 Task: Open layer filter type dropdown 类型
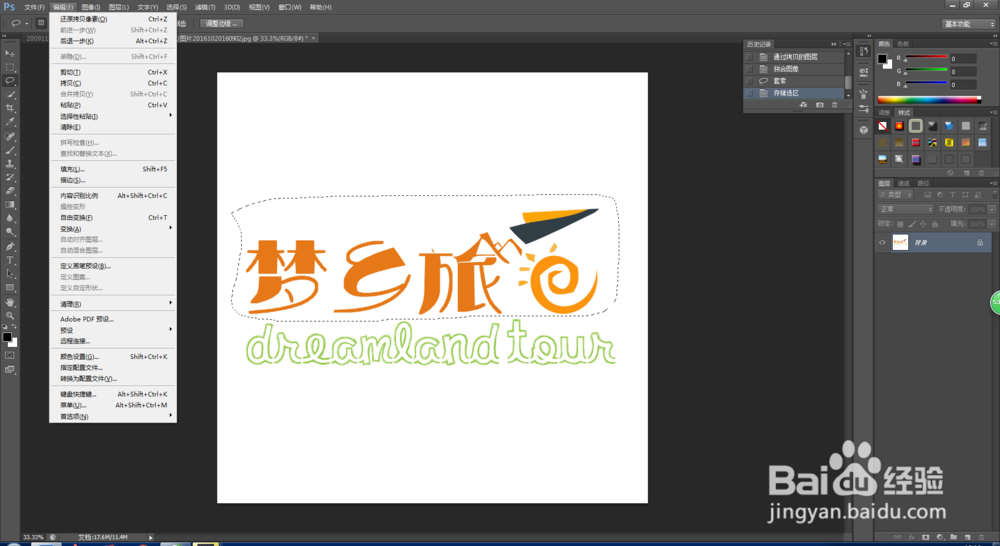896,195
